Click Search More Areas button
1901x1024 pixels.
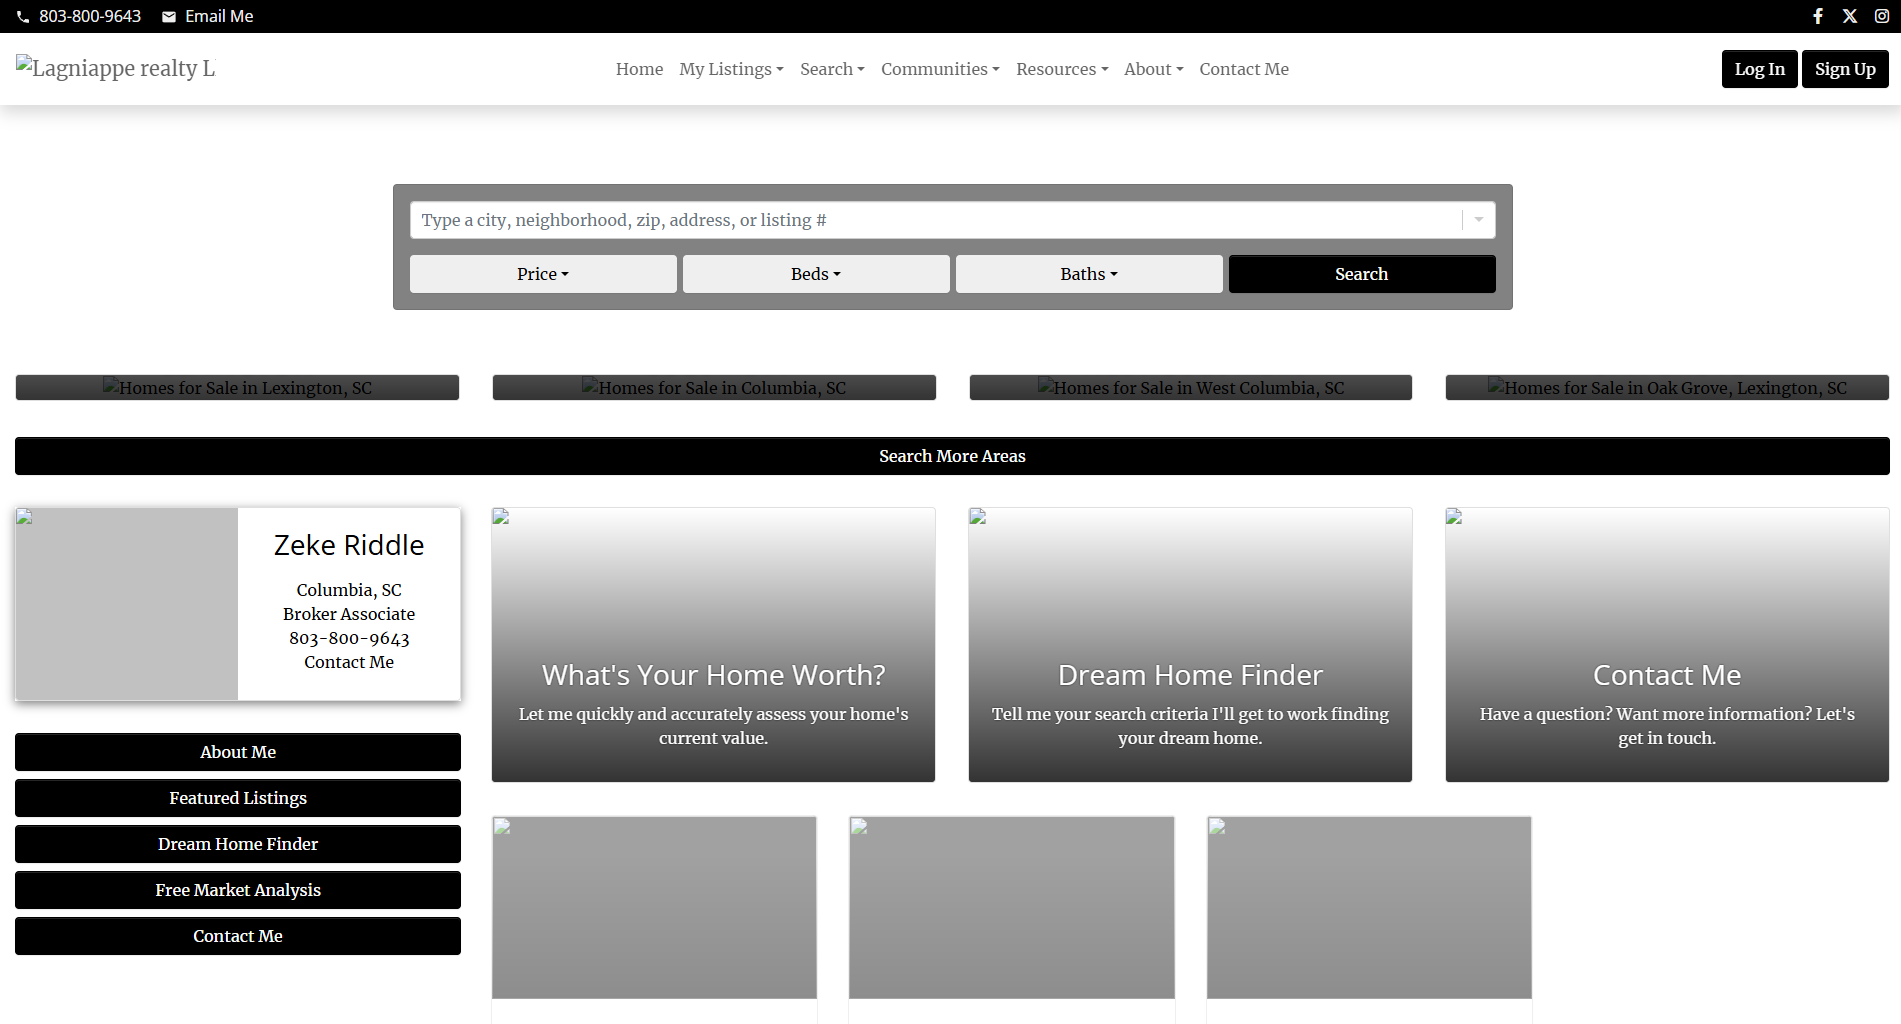[x=952, y=456]
